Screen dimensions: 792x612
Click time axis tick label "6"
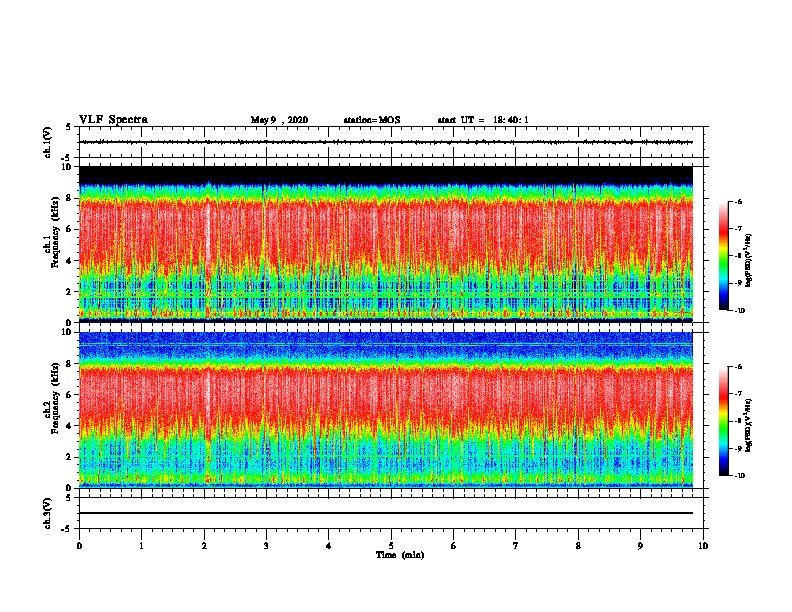click(x=454, y=546)
